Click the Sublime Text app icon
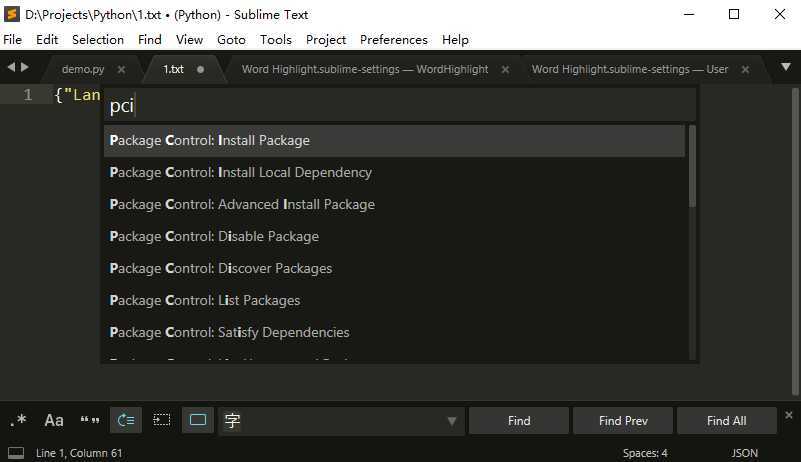 (x=11, y=14)
